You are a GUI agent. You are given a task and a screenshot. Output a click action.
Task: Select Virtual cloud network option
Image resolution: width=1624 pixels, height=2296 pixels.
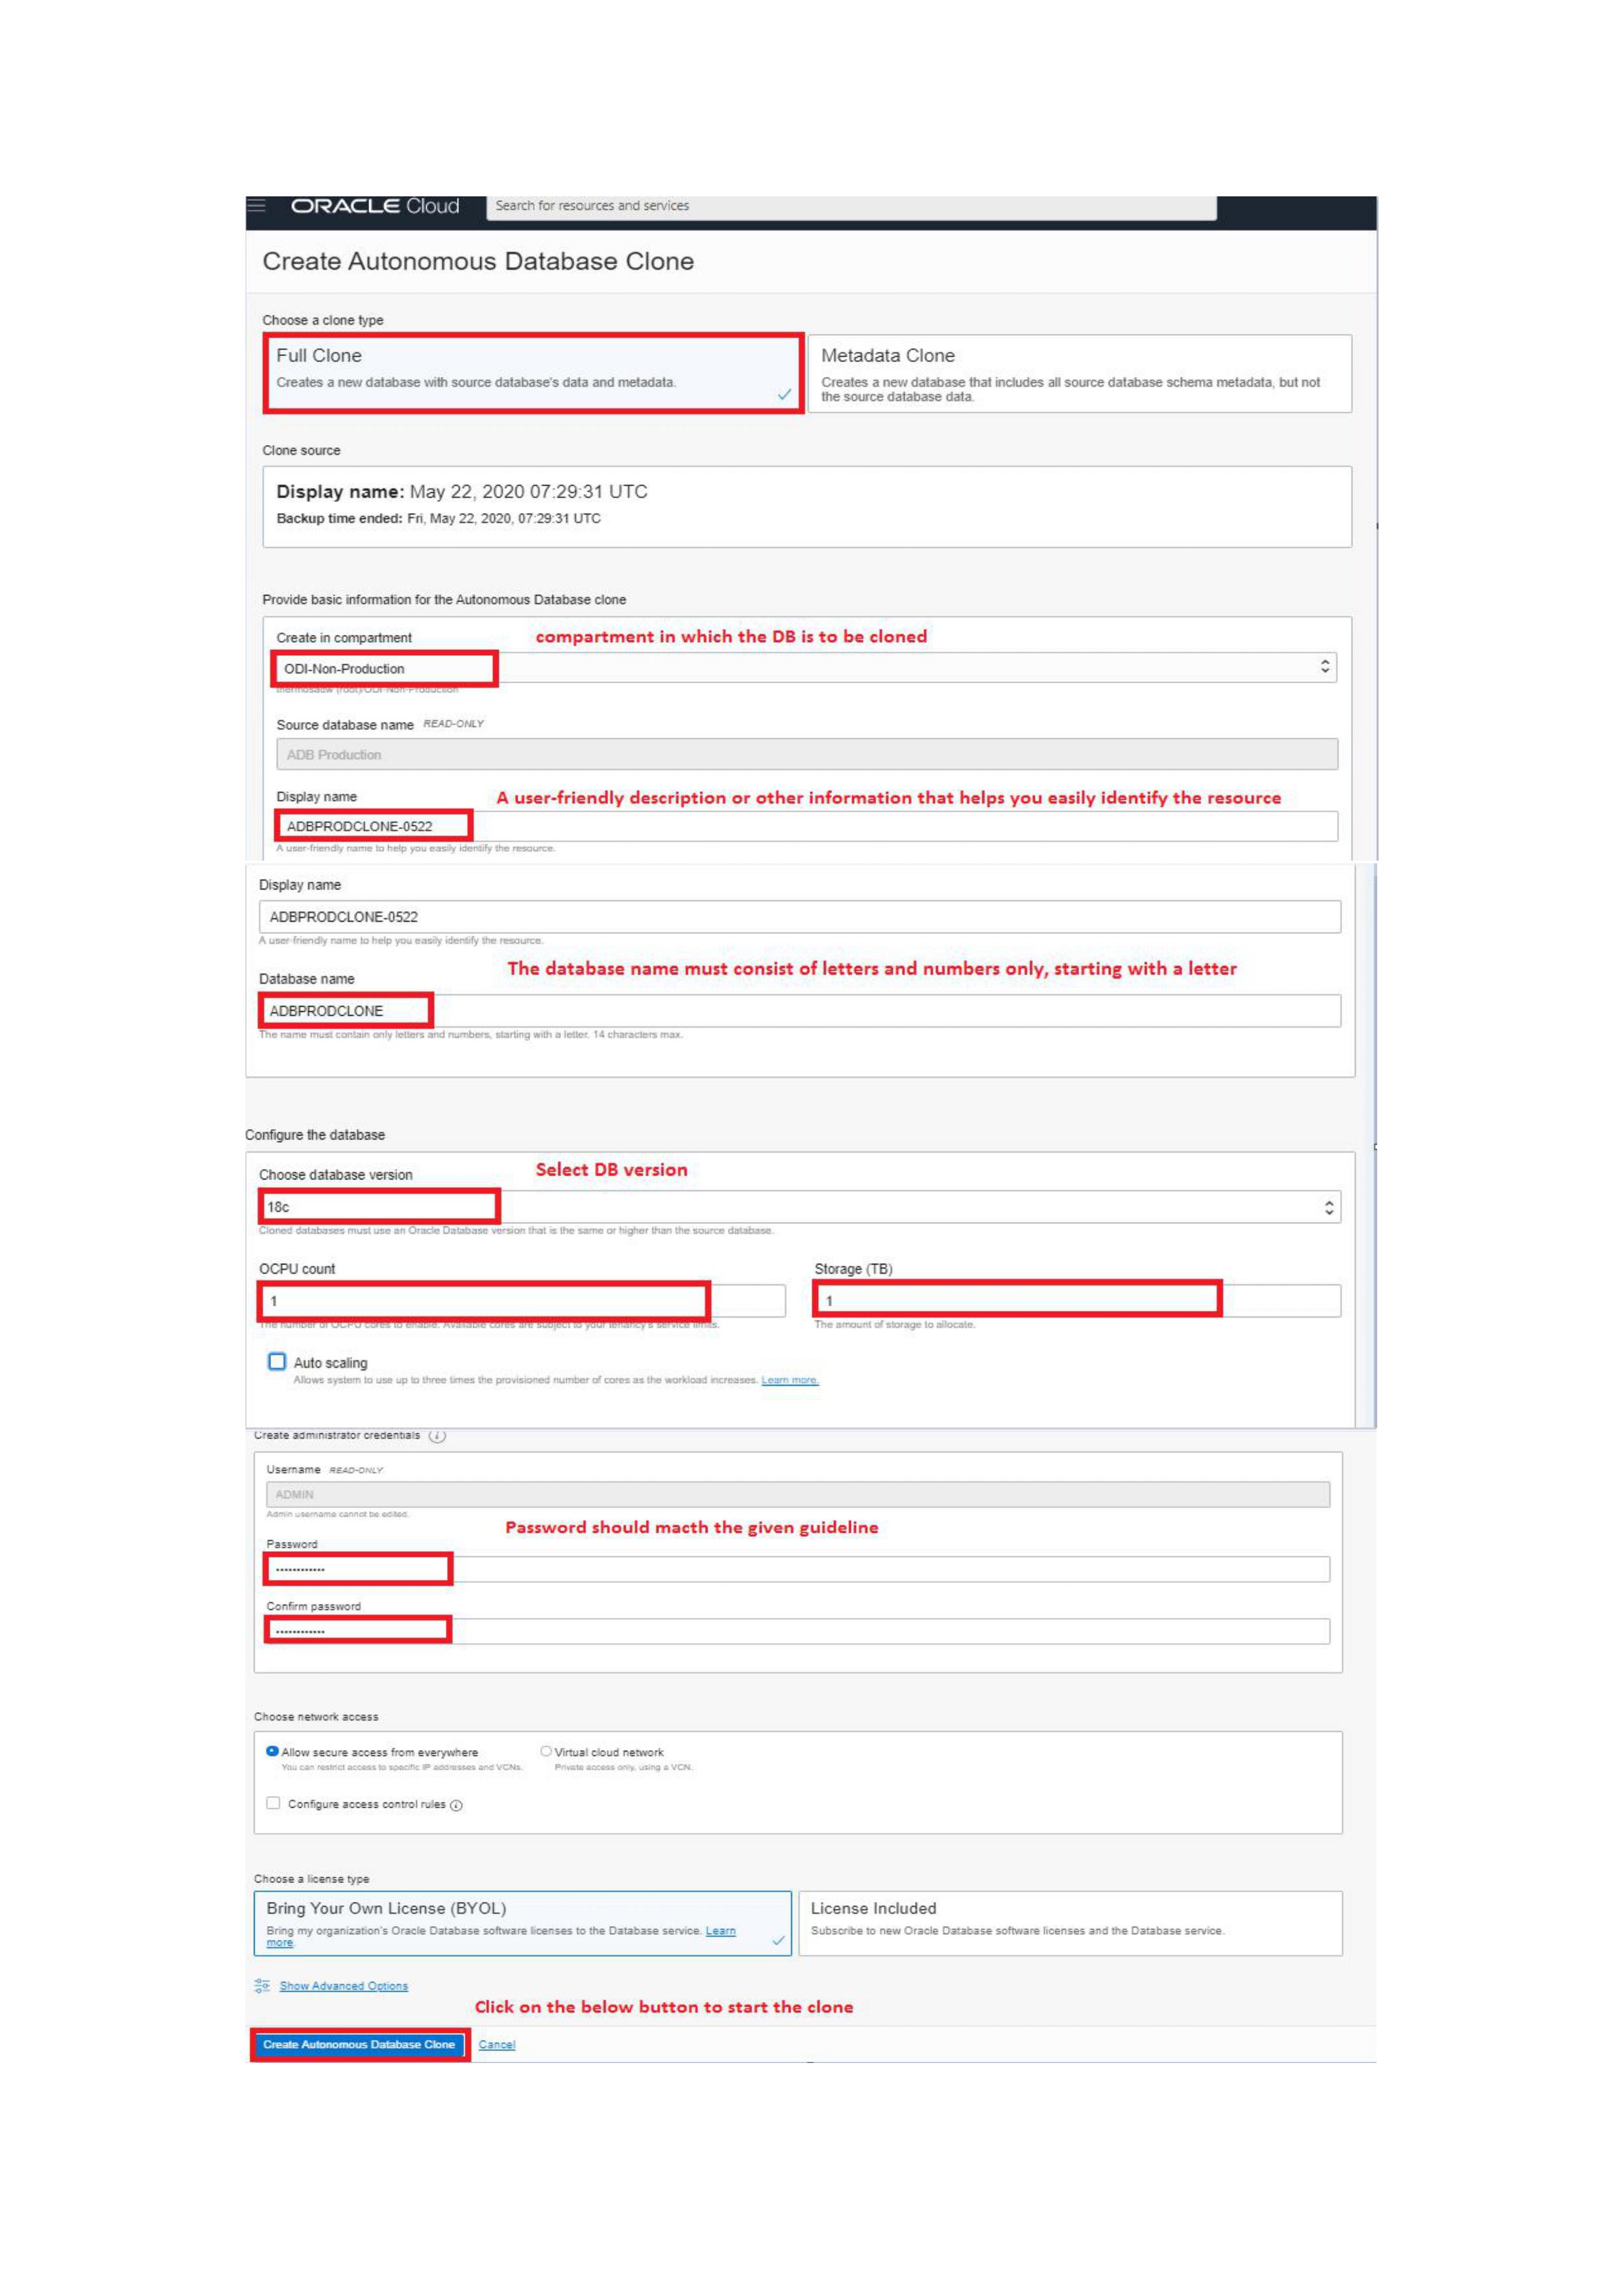click(x=546, y=1752)
